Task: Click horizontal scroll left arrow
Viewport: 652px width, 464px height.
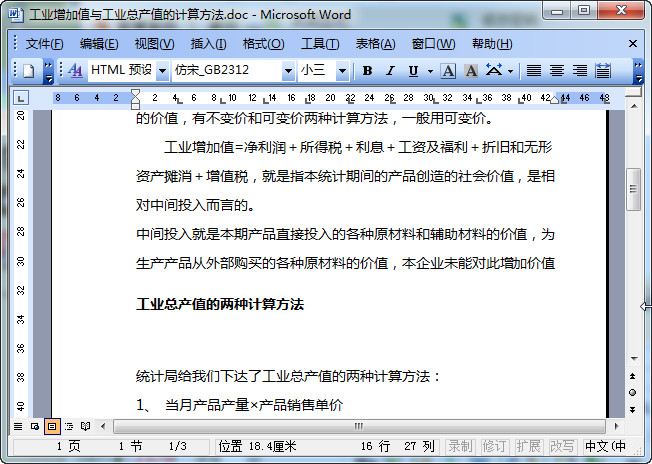Action: (103, 426)
